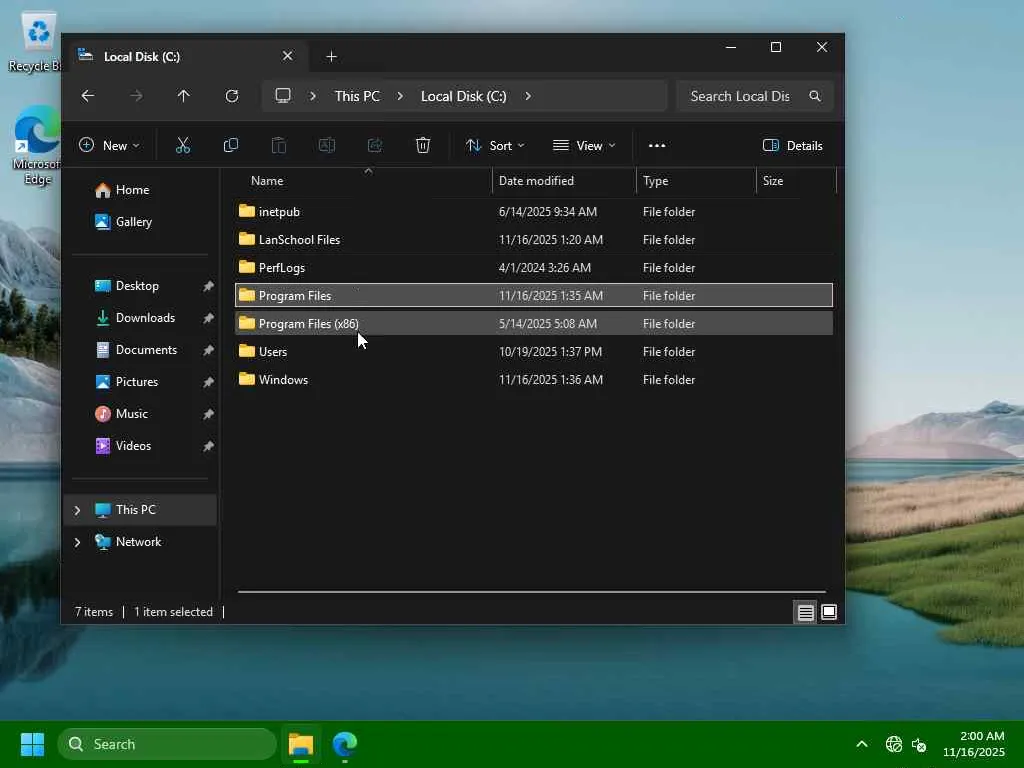Image resolution: width=1024 pixels, height=768 pixels.
Task: Navigate back with the back arrow
Action: [88, 96]
